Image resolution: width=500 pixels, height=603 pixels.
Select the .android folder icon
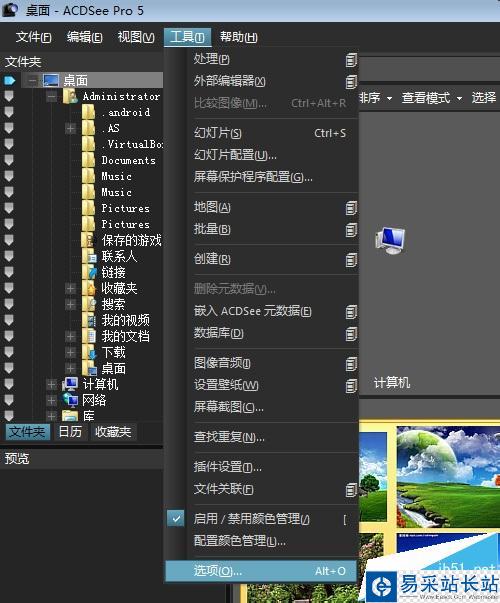click(89, 112)
